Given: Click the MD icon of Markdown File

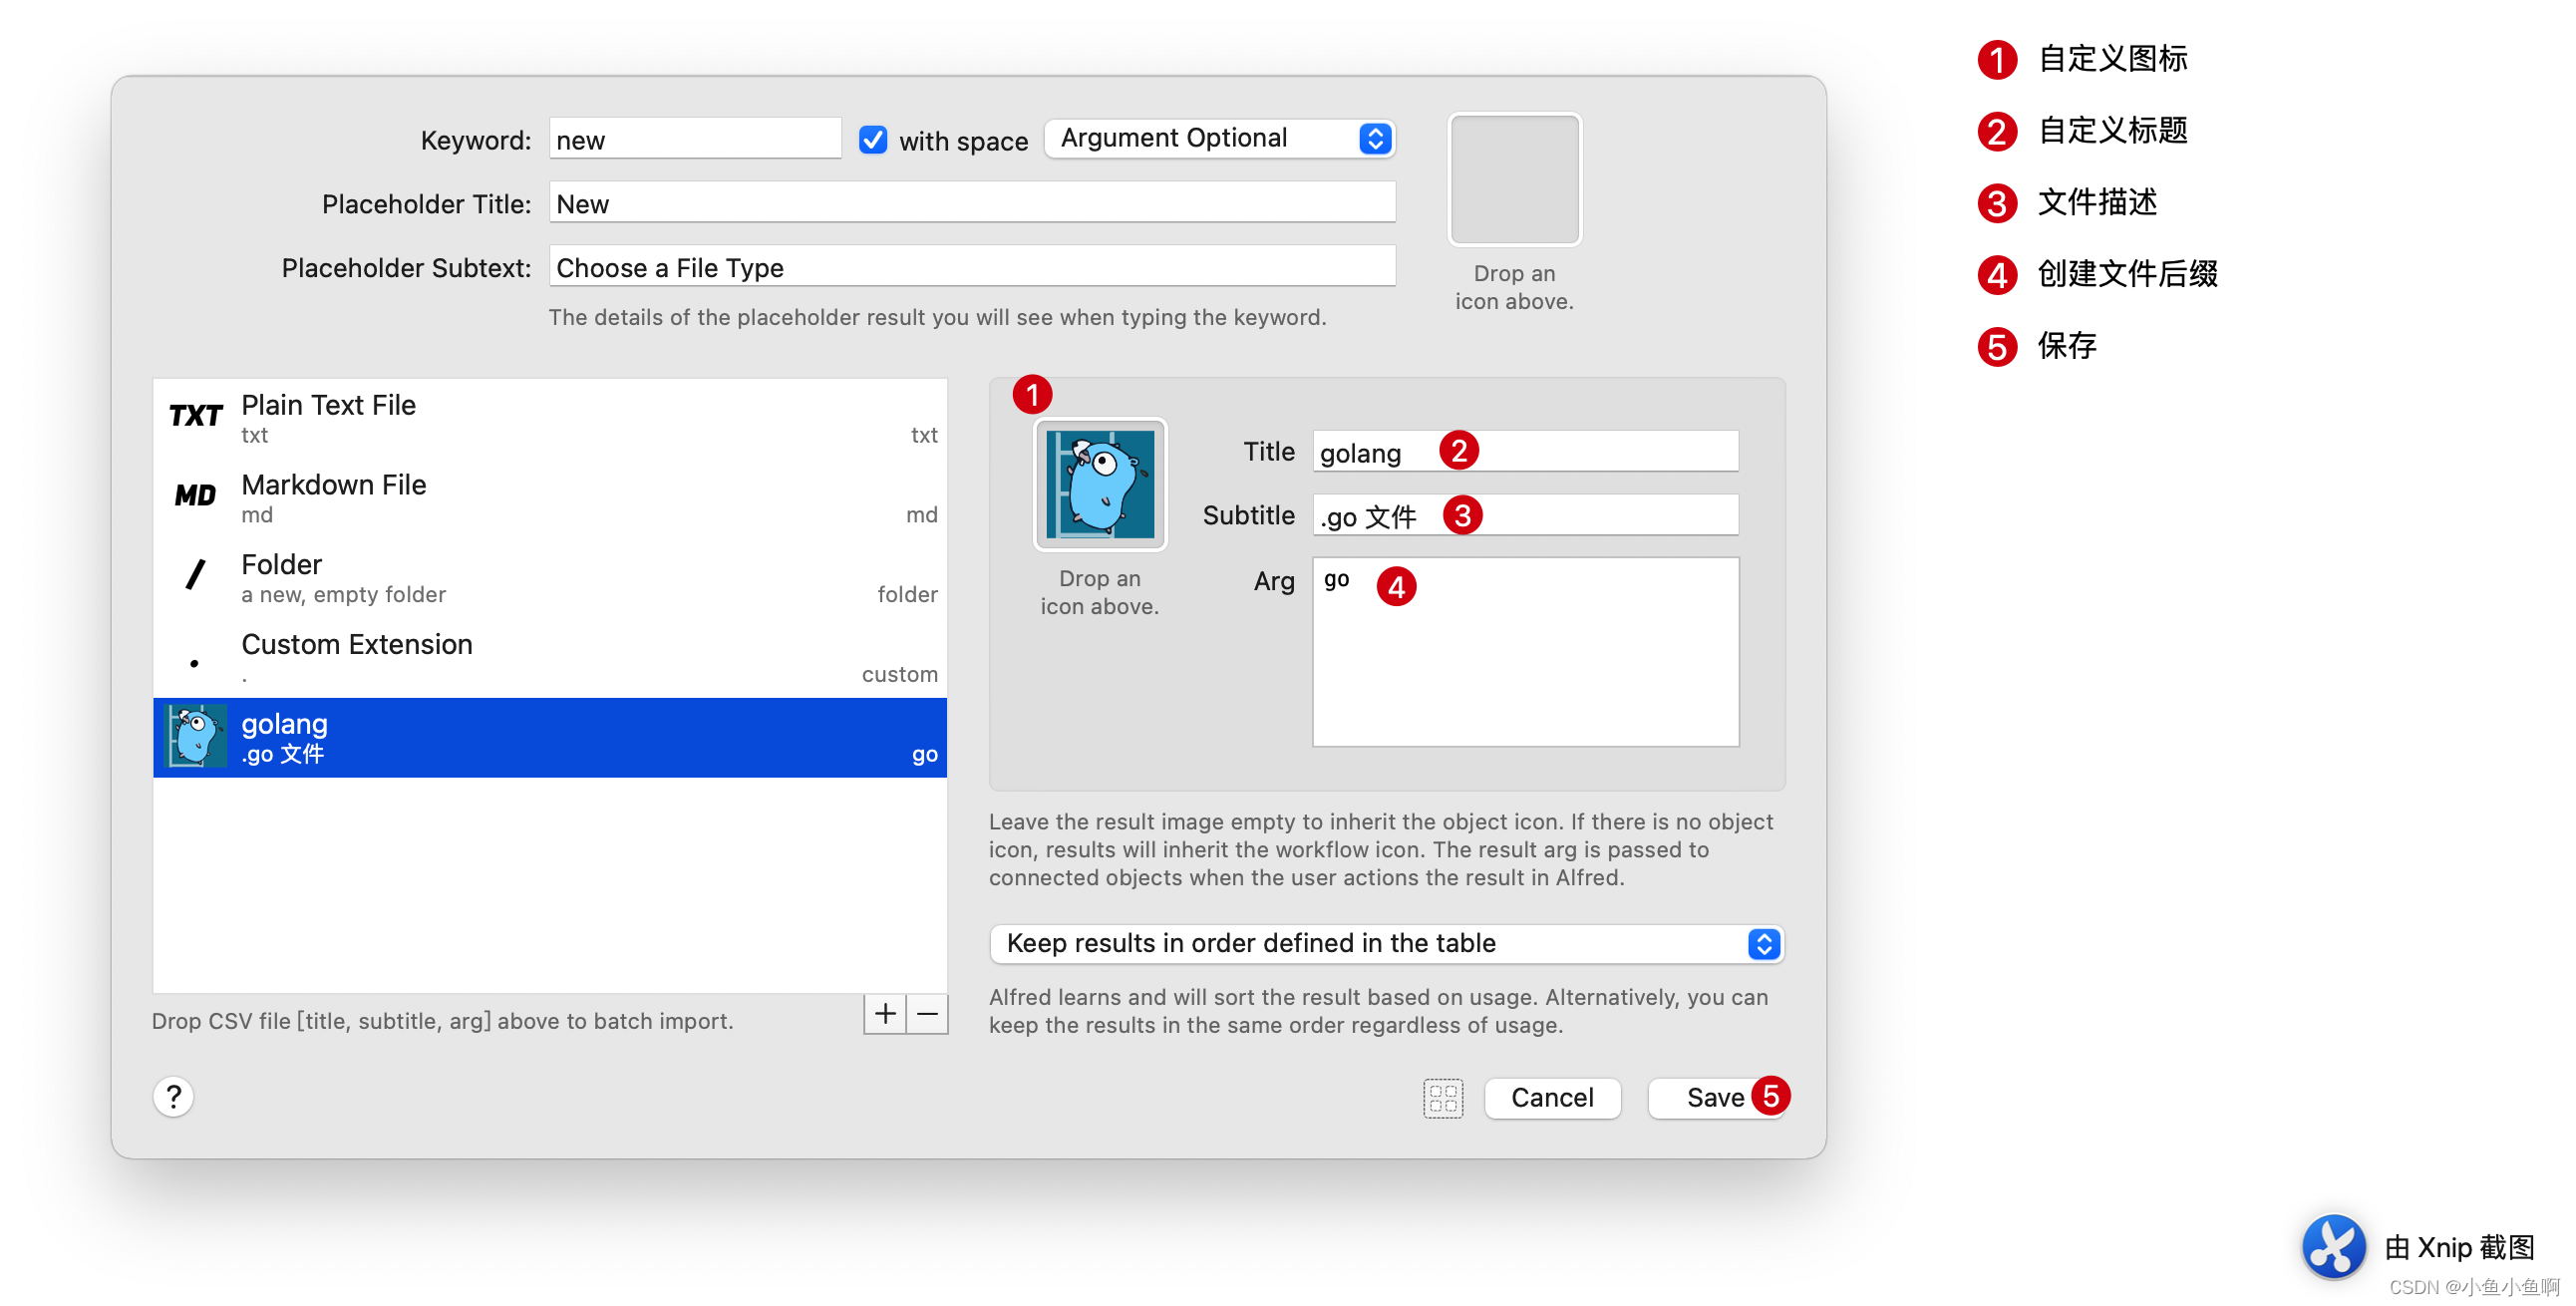Looking at the screenshot, I should coord(195,496).
